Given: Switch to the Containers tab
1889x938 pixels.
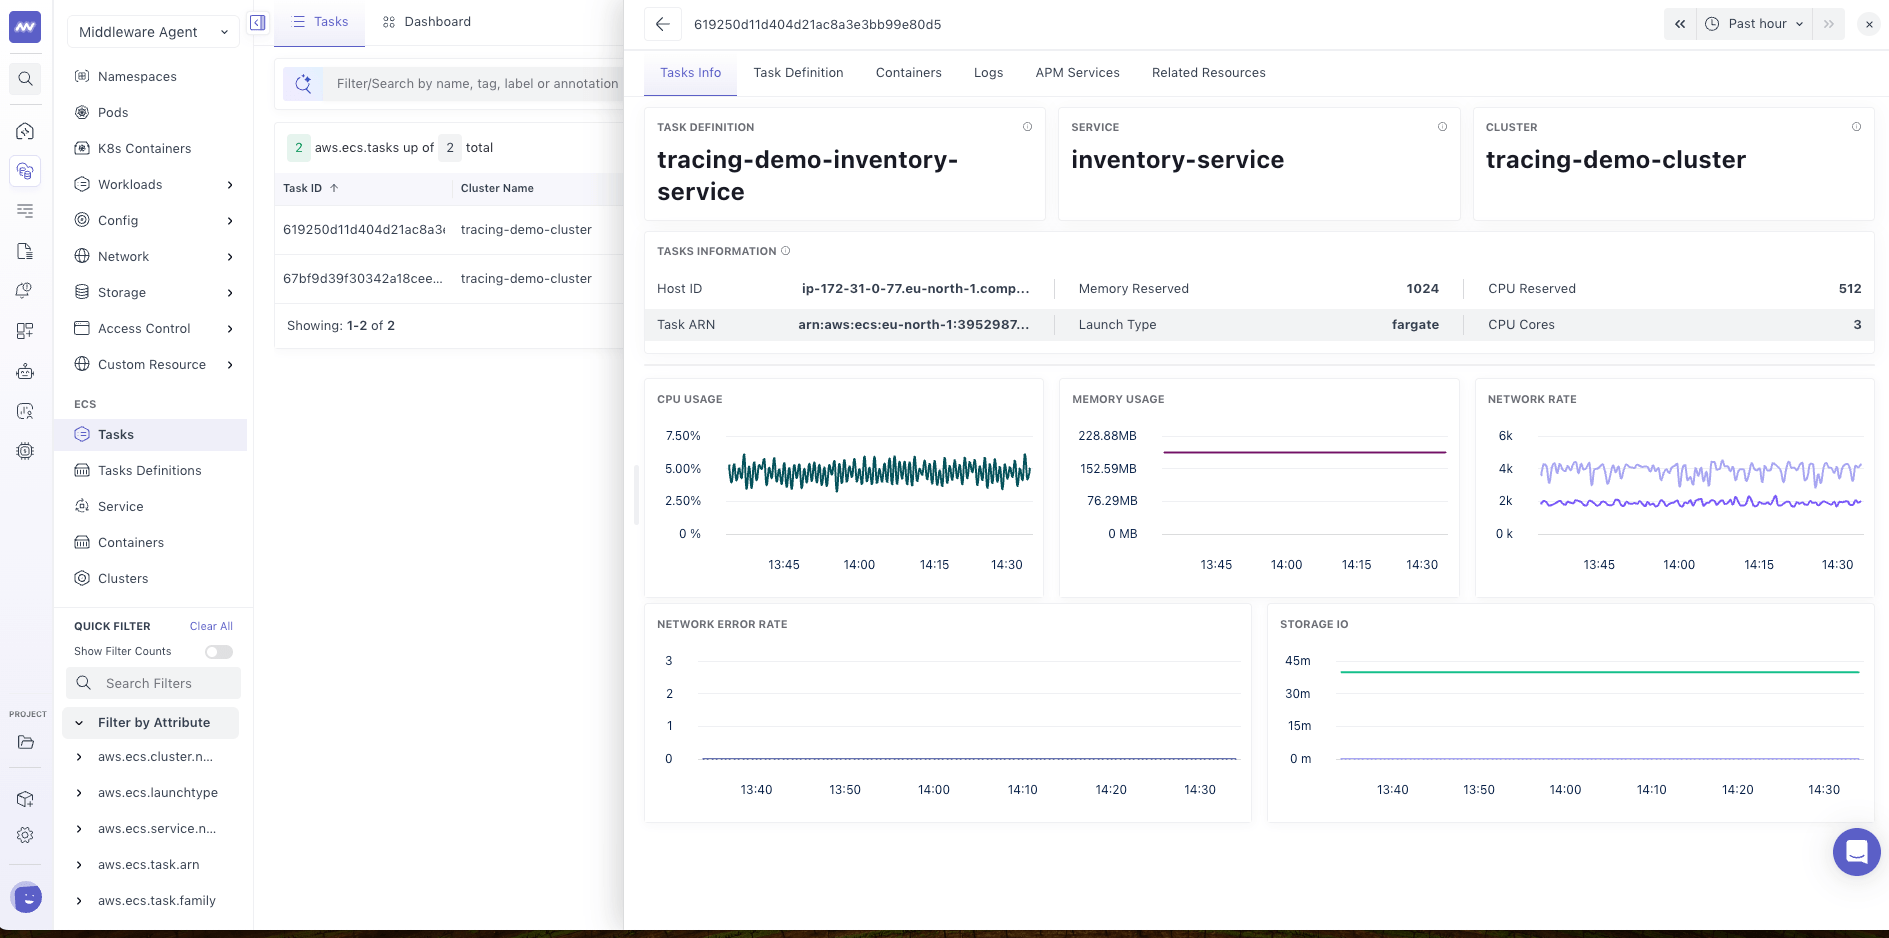Looking at the screenshot, I should [908, 73].
